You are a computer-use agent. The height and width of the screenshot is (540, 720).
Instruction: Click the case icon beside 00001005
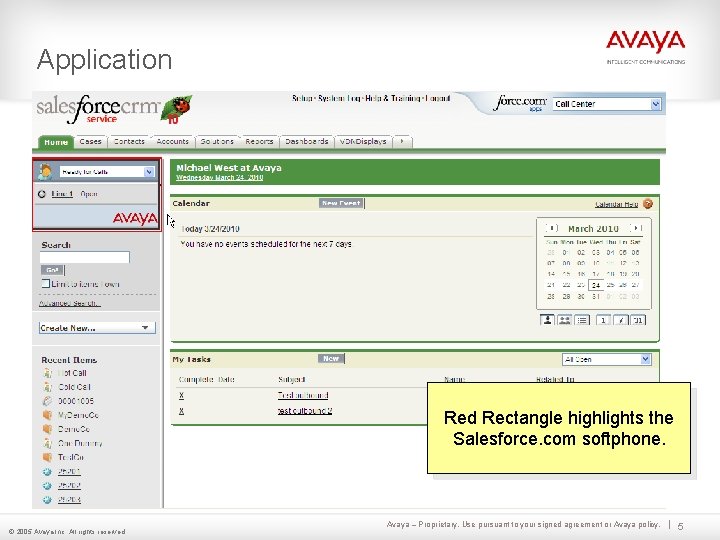click(47, 401)
